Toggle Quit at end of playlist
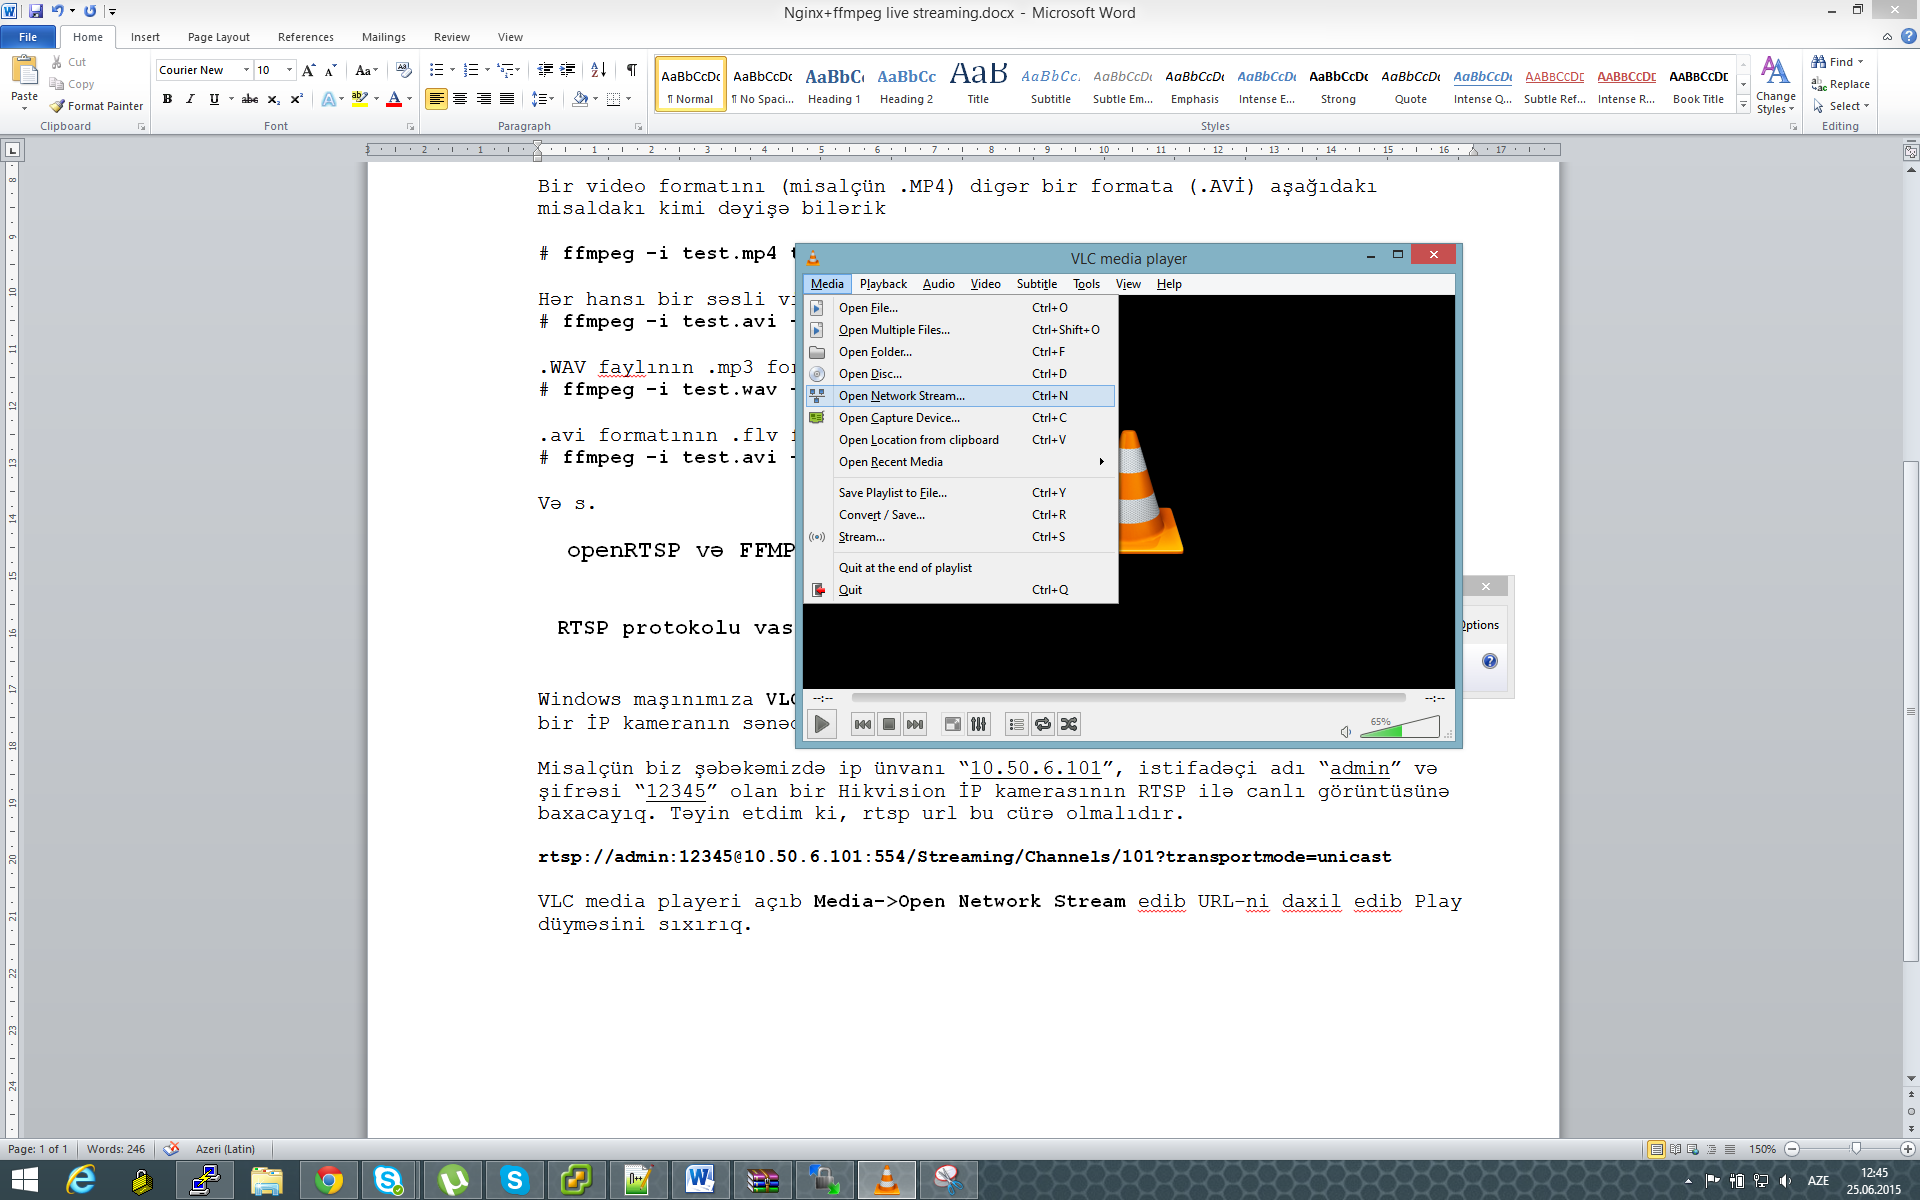The image size is (1920, 1200). 960,568
